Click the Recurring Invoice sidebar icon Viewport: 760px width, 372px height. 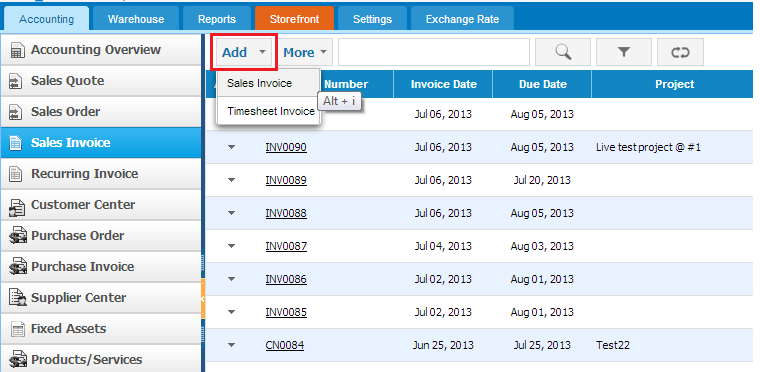[16, 175]
